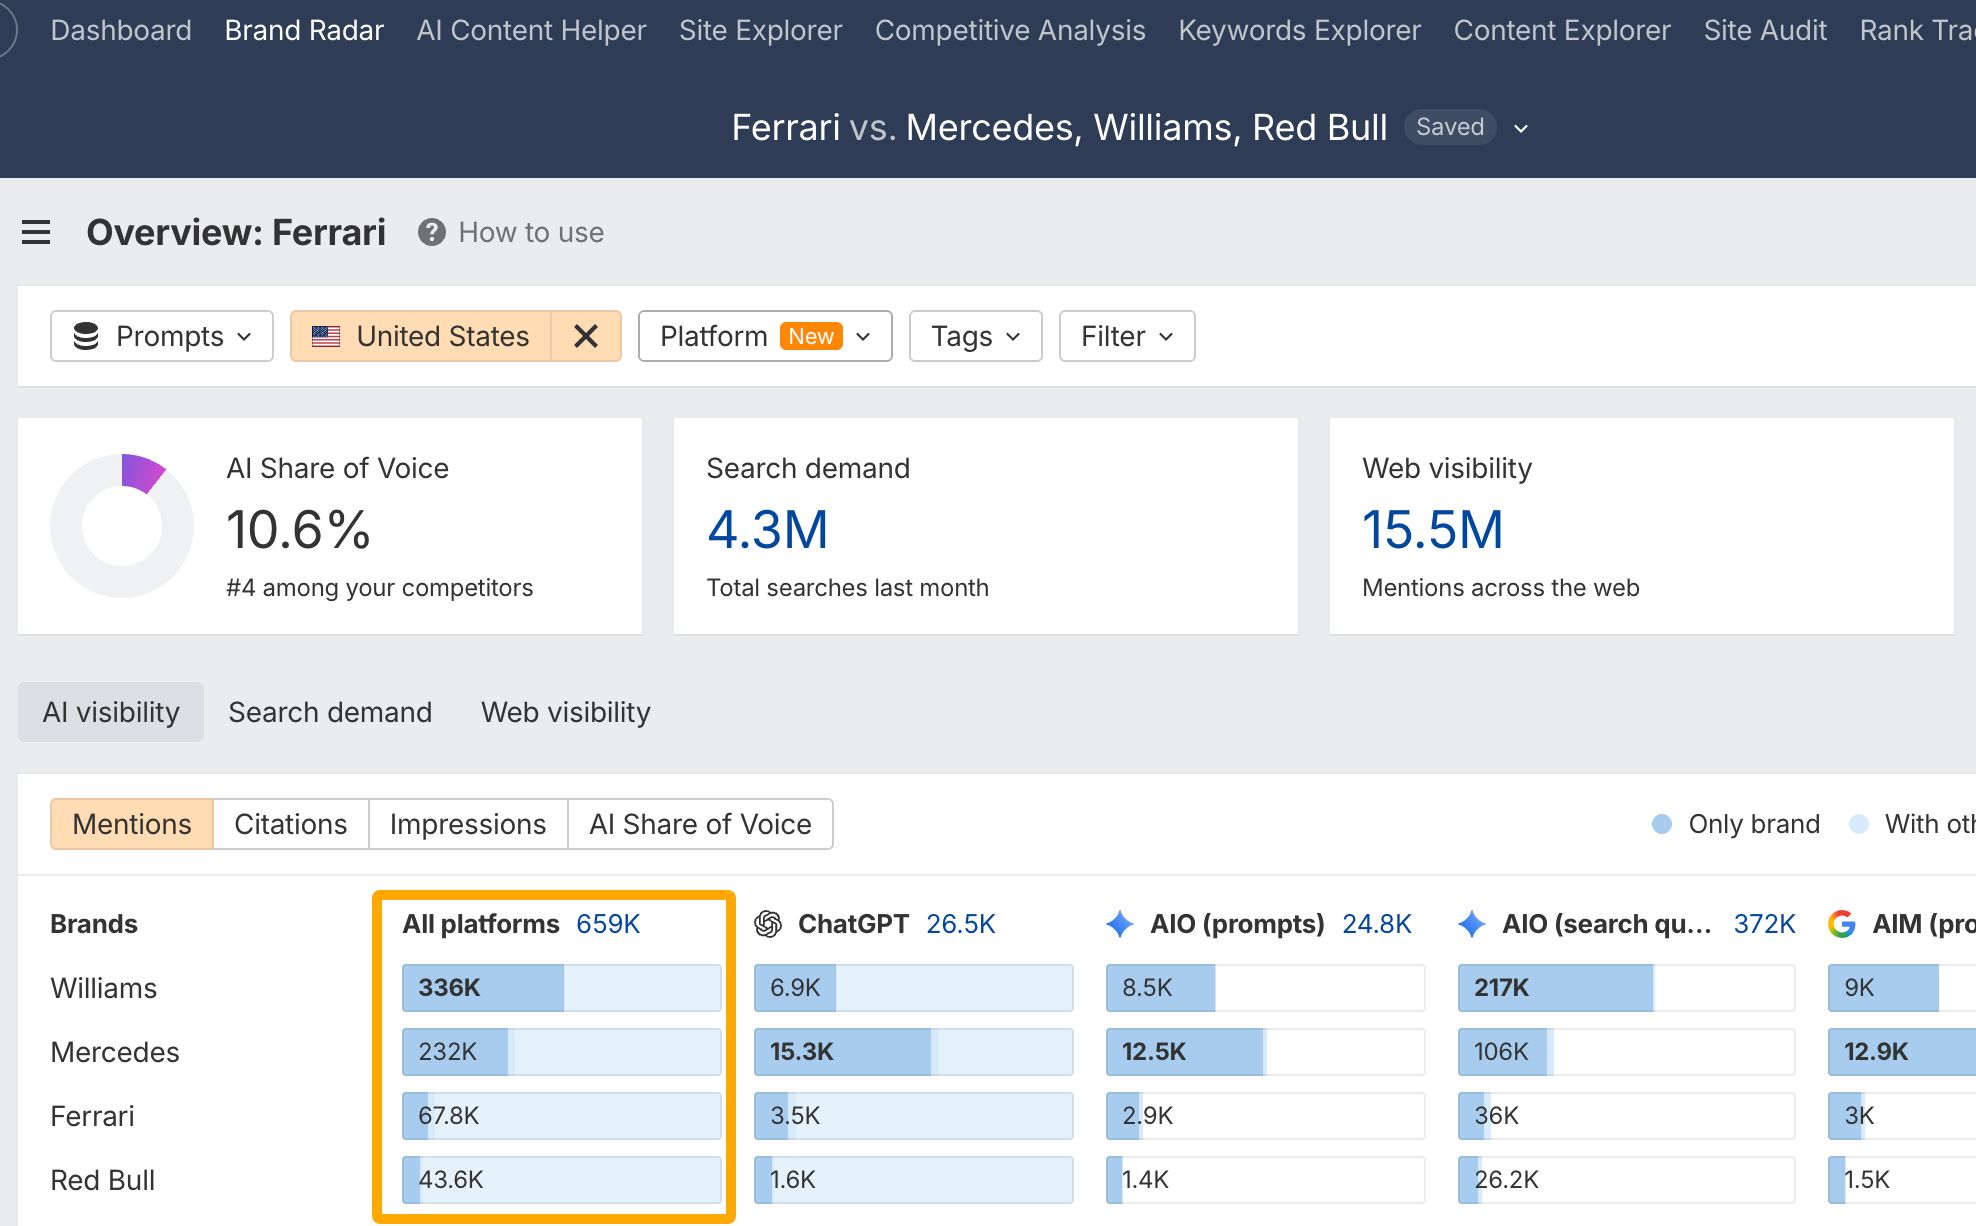This screenshot has width=1976, height=1226.
Task: Click the AIO (search queries) sparkle icon
Action: 1472,924
